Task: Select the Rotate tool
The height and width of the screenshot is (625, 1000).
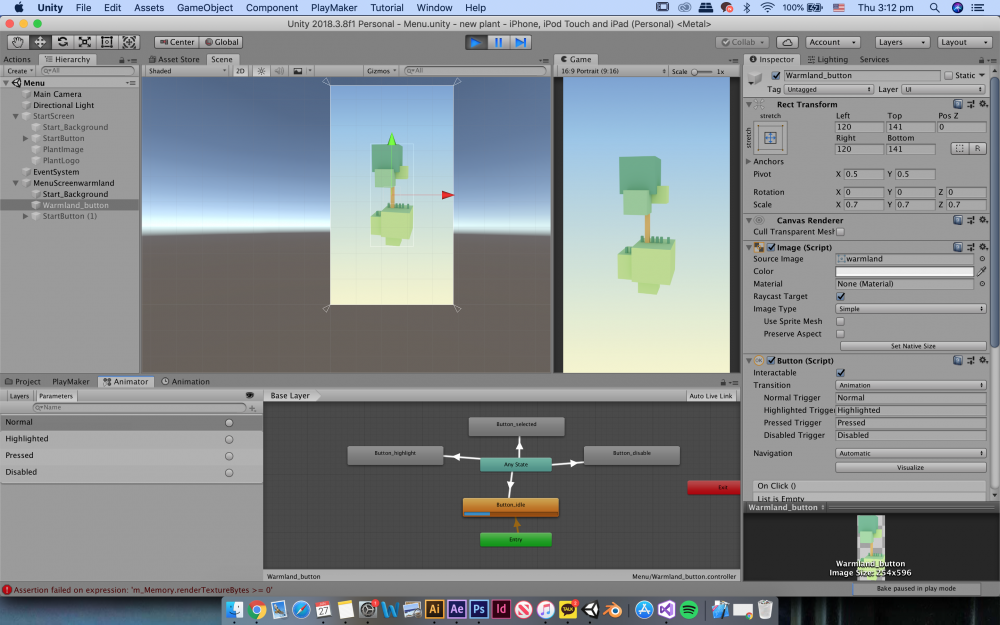Action: click(x=63, y=42)
